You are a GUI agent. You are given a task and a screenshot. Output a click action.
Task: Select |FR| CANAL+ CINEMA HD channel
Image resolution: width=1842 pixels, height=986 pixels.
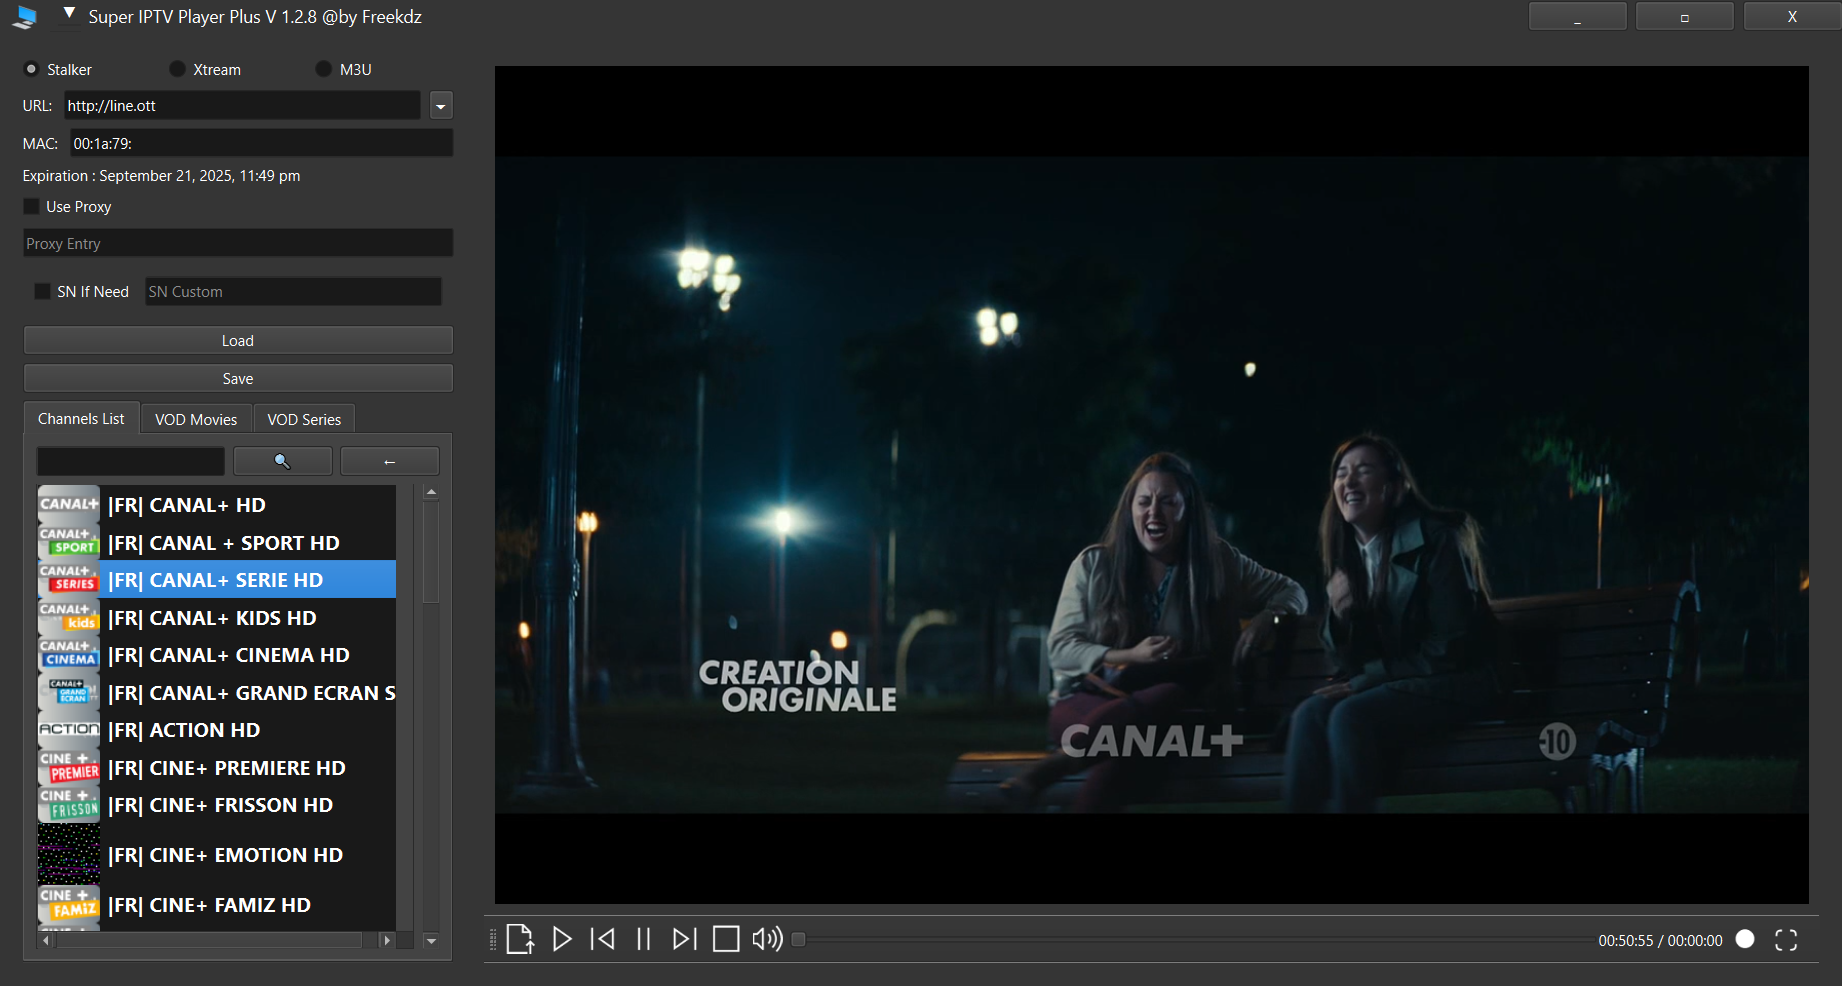coord(217,655)
